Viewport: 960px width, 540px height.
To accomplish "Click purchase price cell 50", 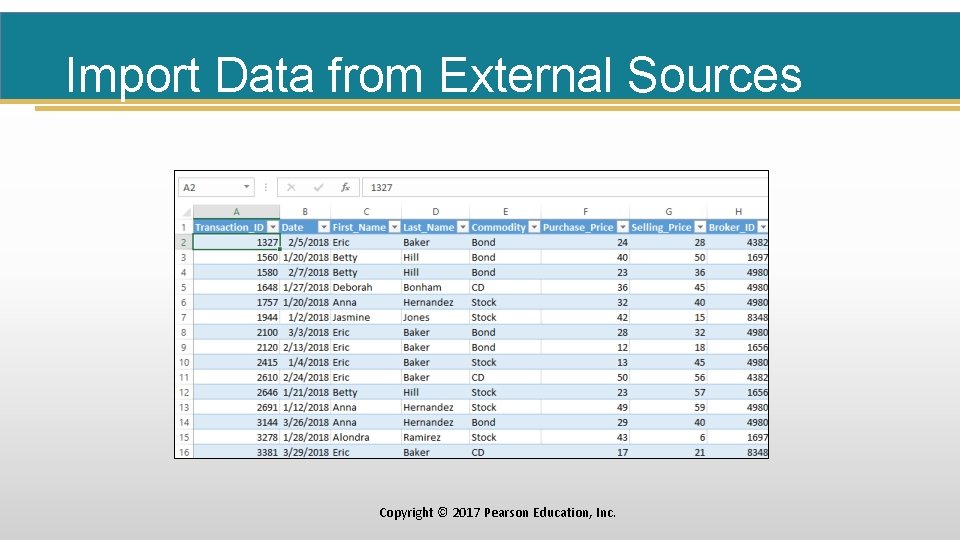I will pyautogui.click(x=585, y=377).
